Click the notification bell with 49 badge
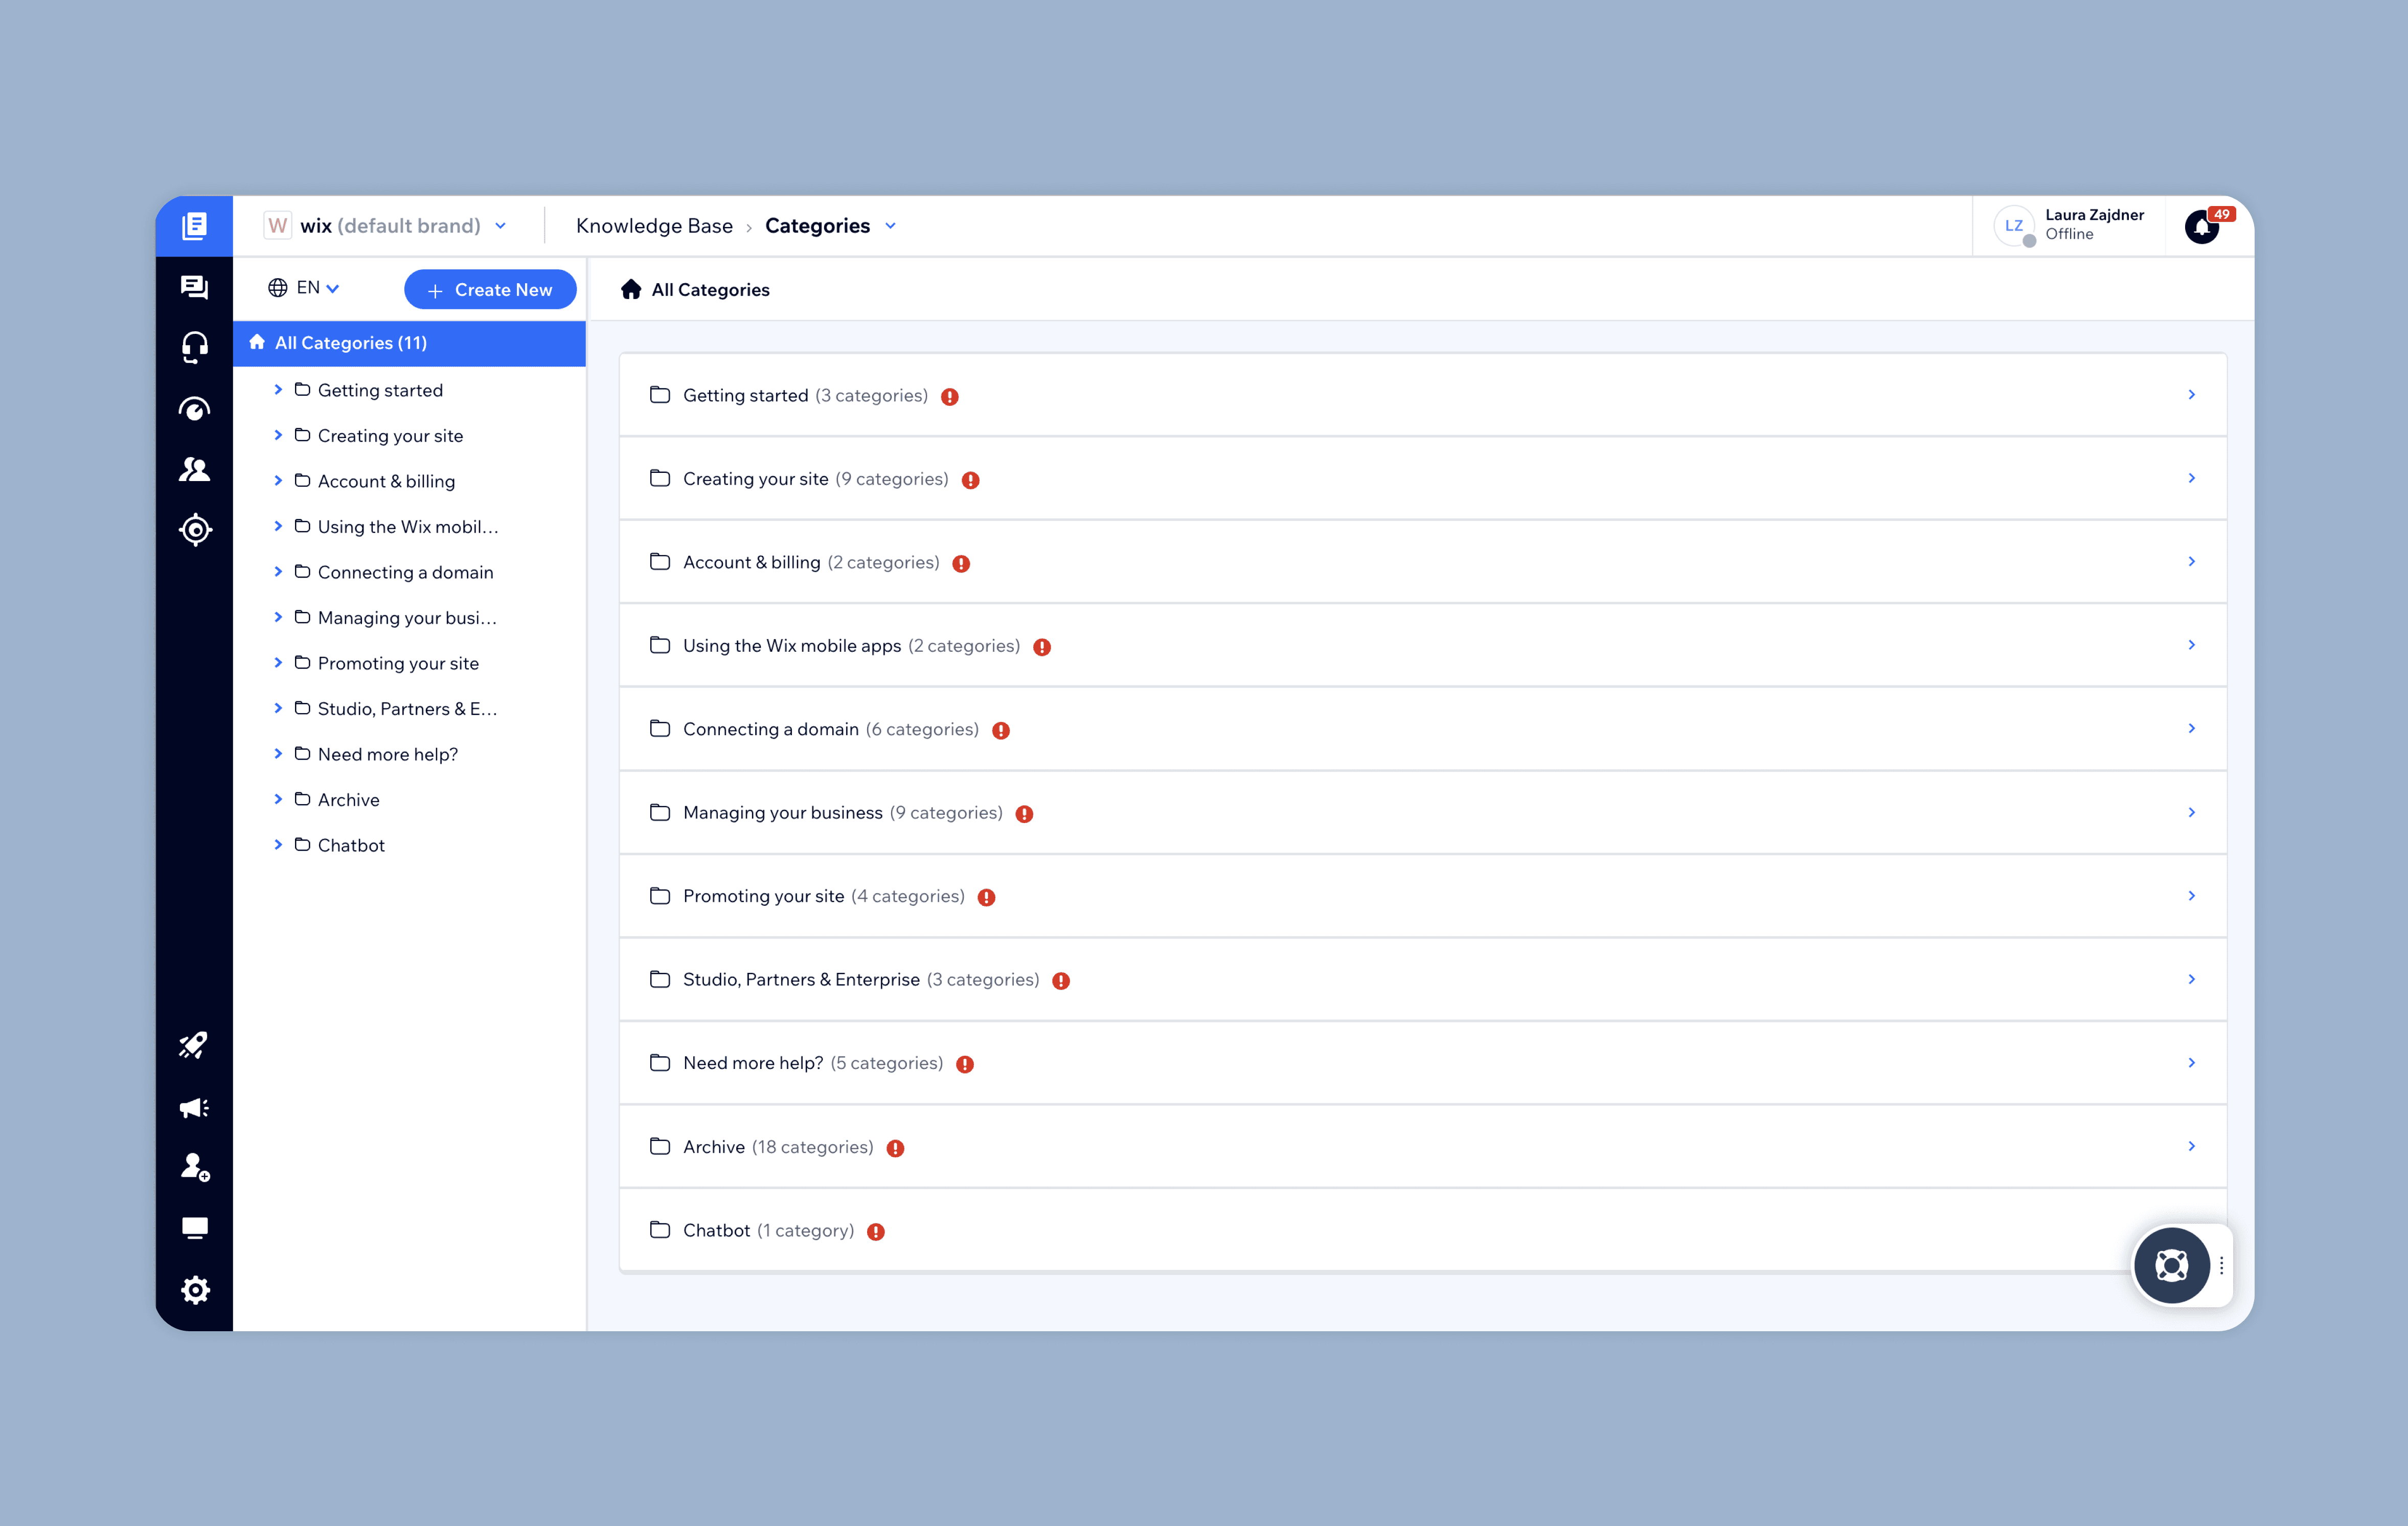2408x1526 pixels. [2201, 227]
